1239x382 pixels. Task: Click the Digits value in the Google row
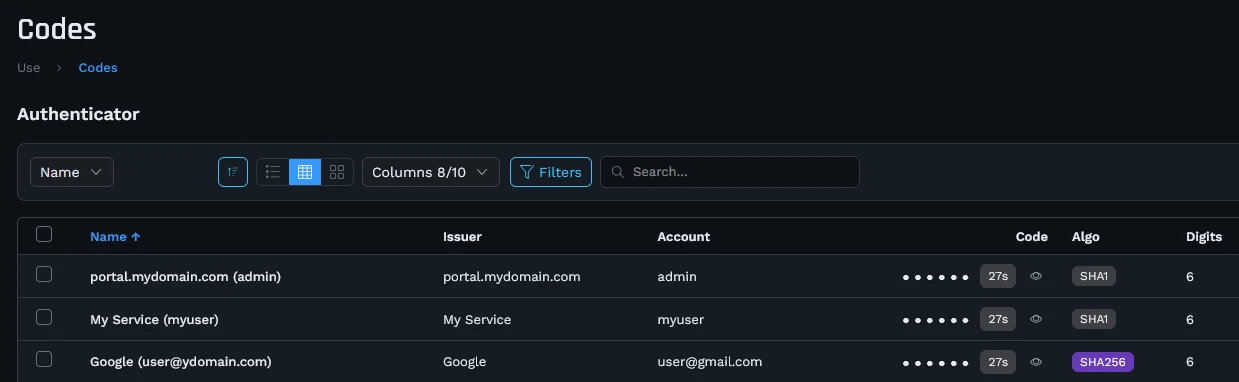[x=1190, y=362]
